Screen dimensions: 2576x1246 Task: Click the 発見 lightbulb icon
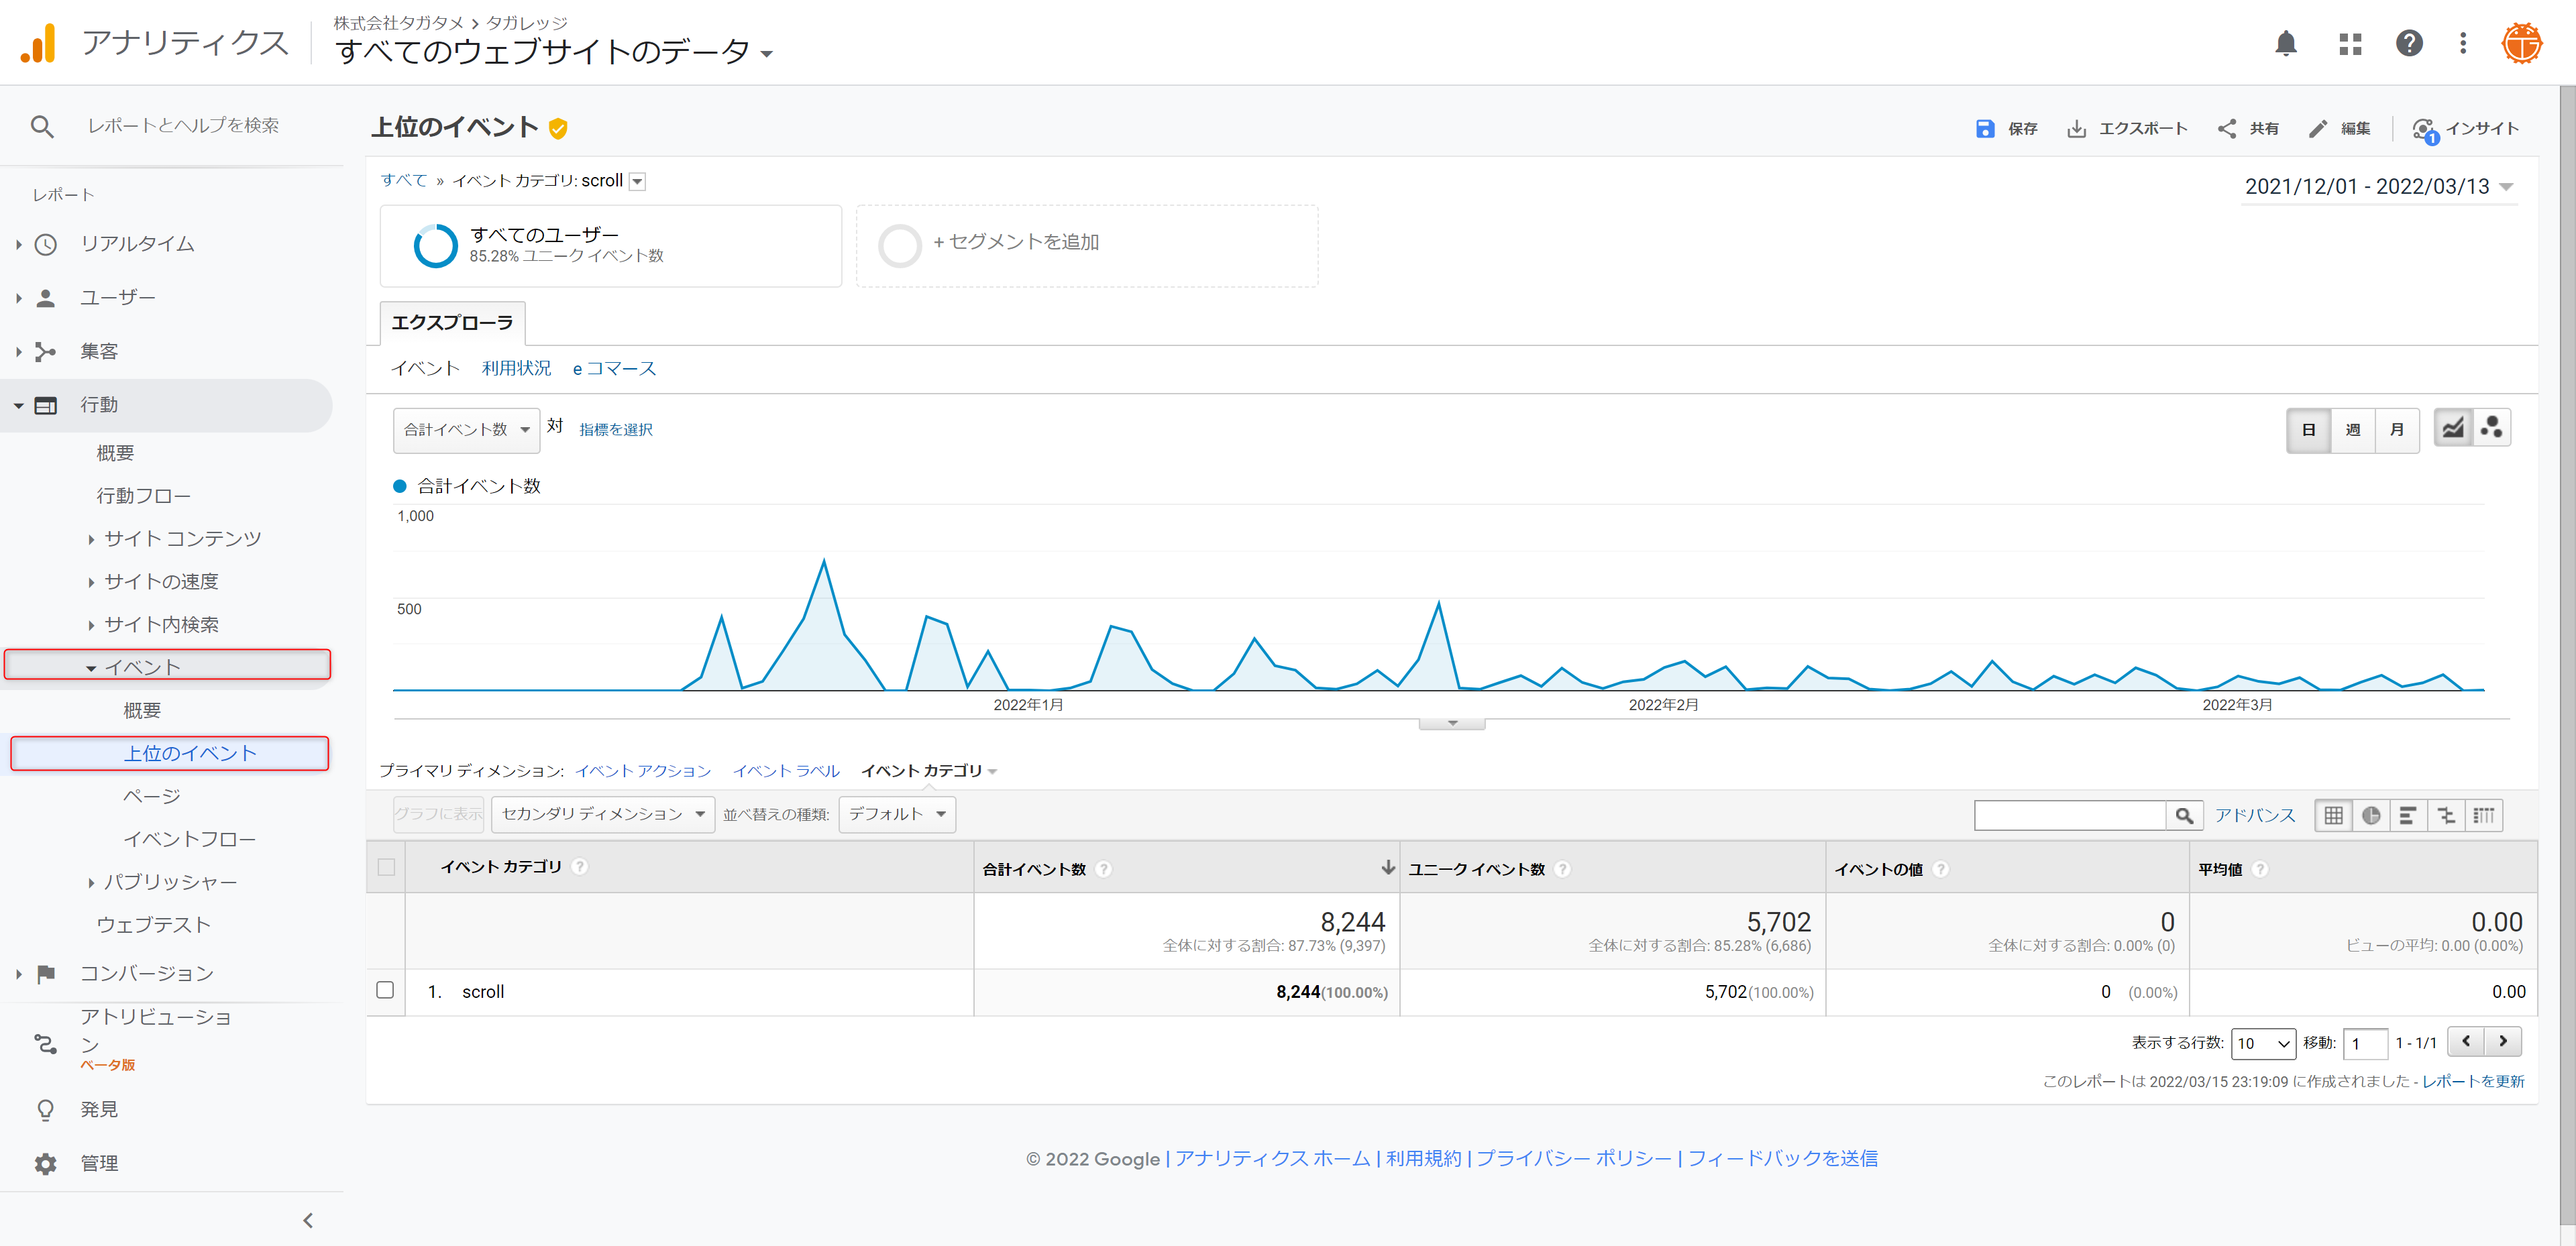coord(46,1110)
